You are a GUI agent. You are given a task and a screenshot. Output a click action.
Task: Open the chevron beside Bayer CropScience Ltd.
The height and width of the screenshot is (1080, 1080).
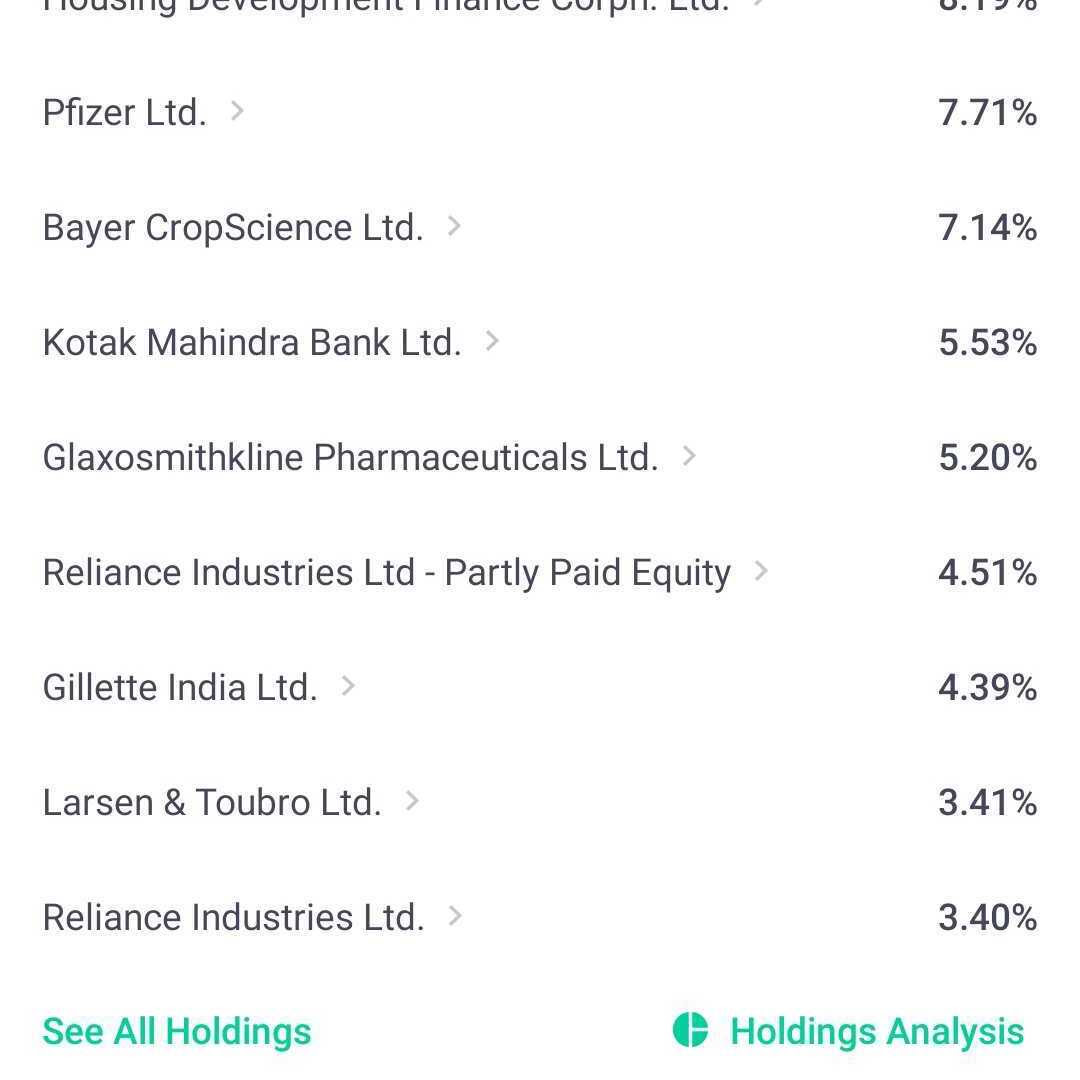click(454, 226)
